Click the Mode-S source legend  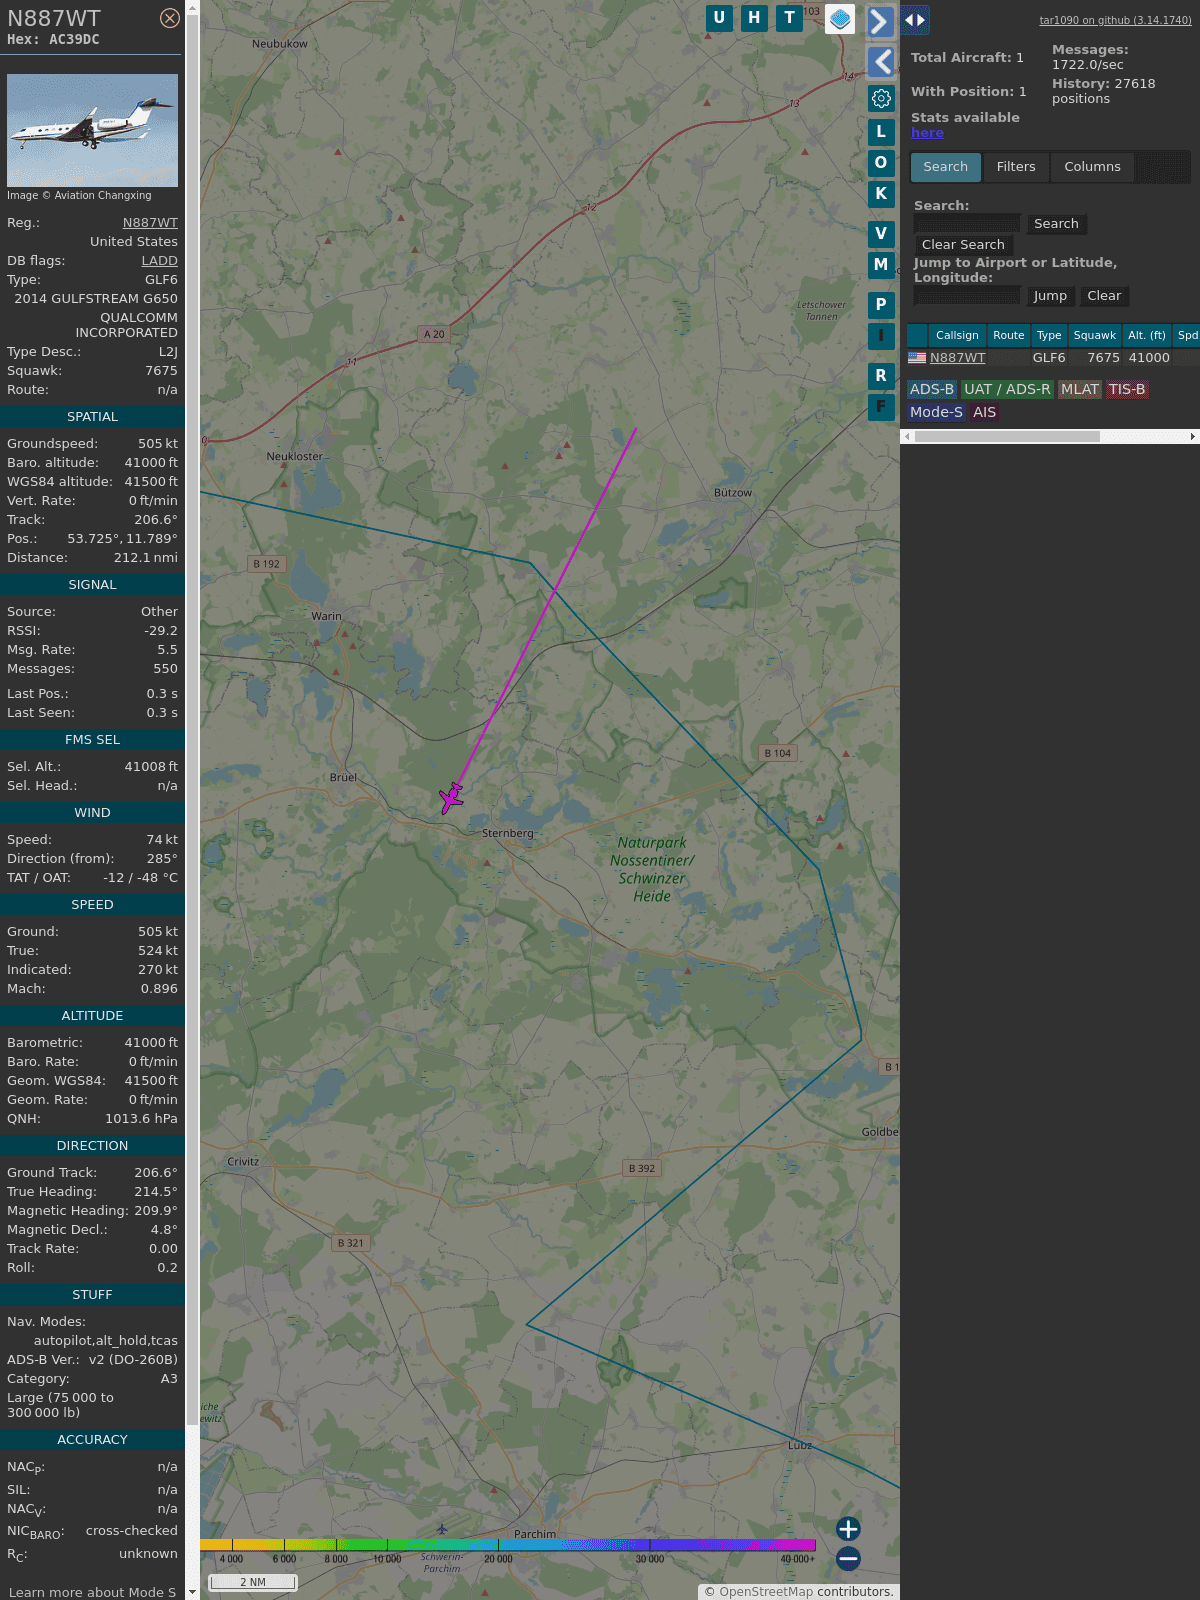[936, 412]
